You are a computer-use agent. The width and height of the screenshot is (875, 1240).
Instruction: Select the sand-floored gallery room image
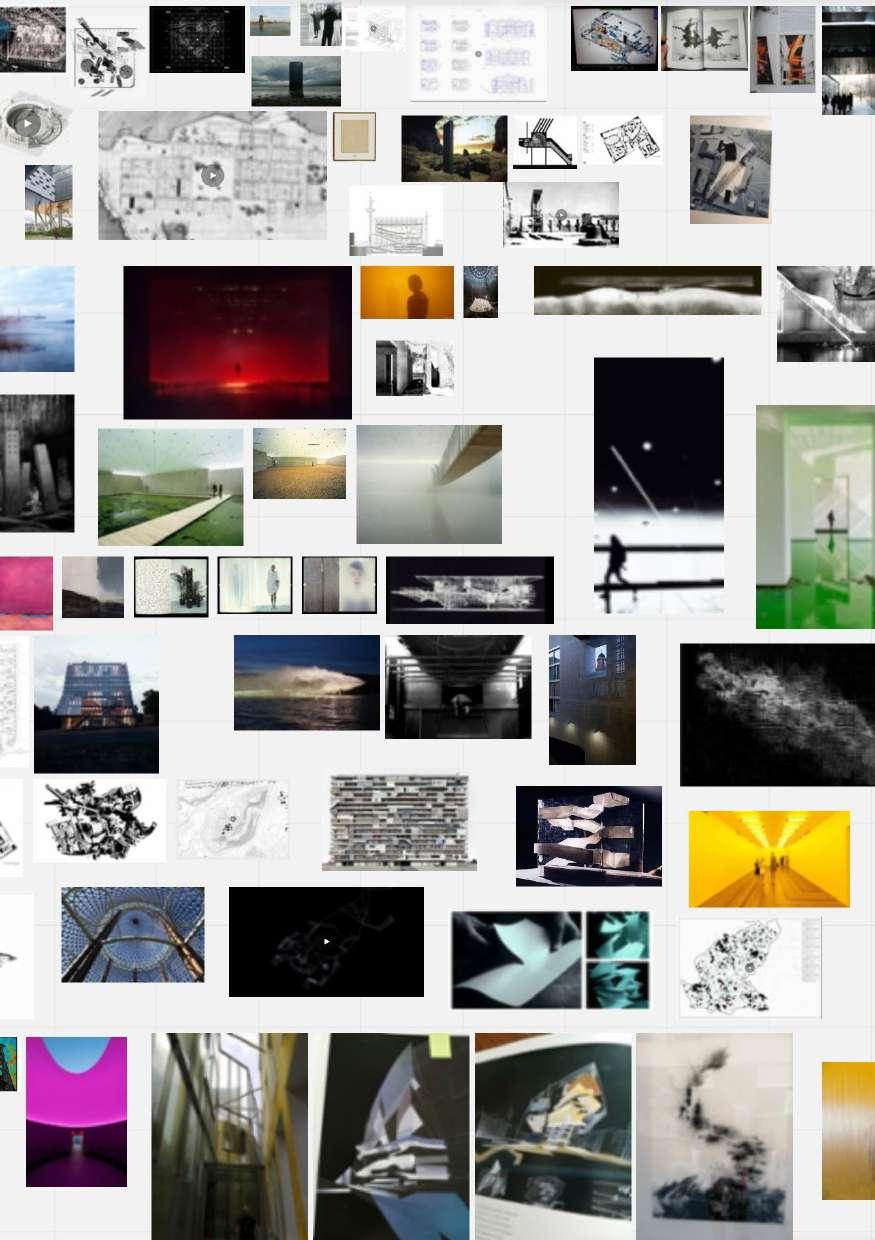coord(299,463)
